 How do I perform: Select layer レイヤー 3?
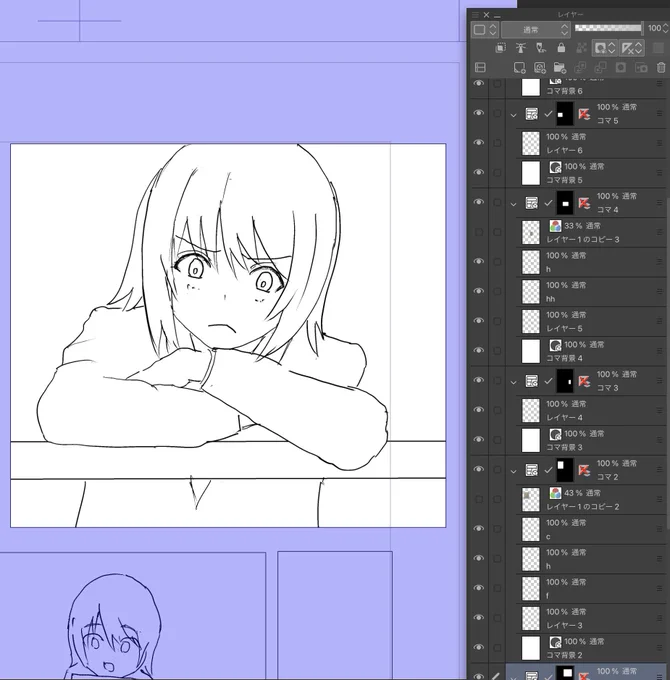591,618
